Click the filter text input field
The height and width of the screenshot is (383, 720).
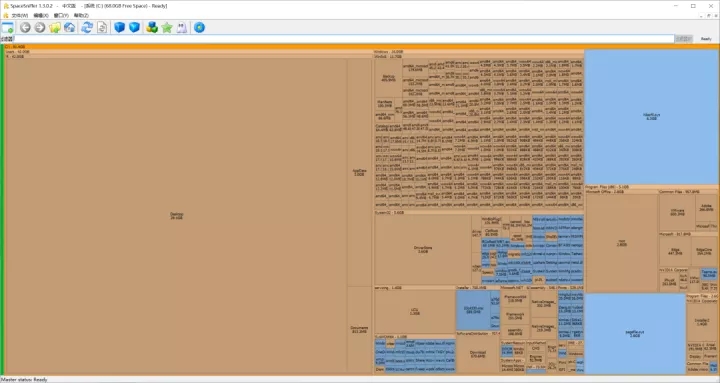tap(344, 39)
